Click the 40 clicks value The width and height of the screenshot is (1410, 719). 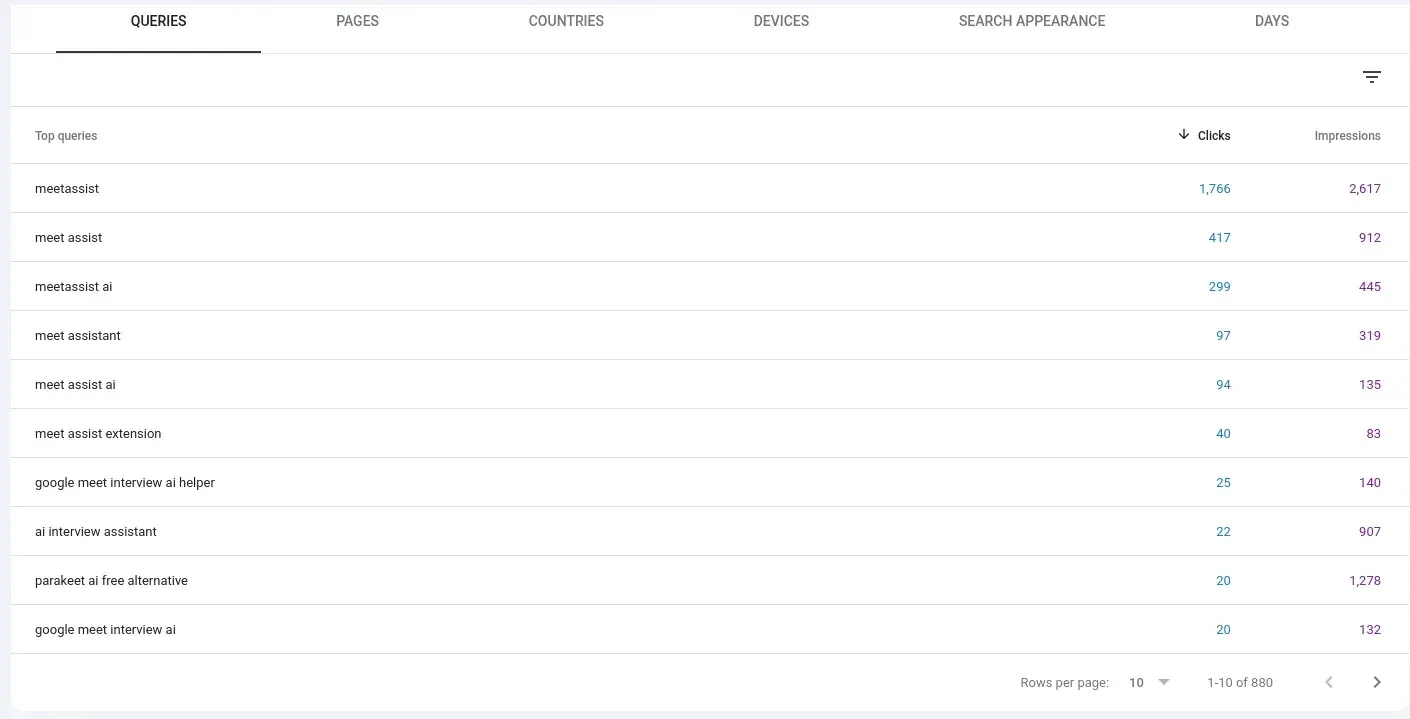coord(1223,433)
